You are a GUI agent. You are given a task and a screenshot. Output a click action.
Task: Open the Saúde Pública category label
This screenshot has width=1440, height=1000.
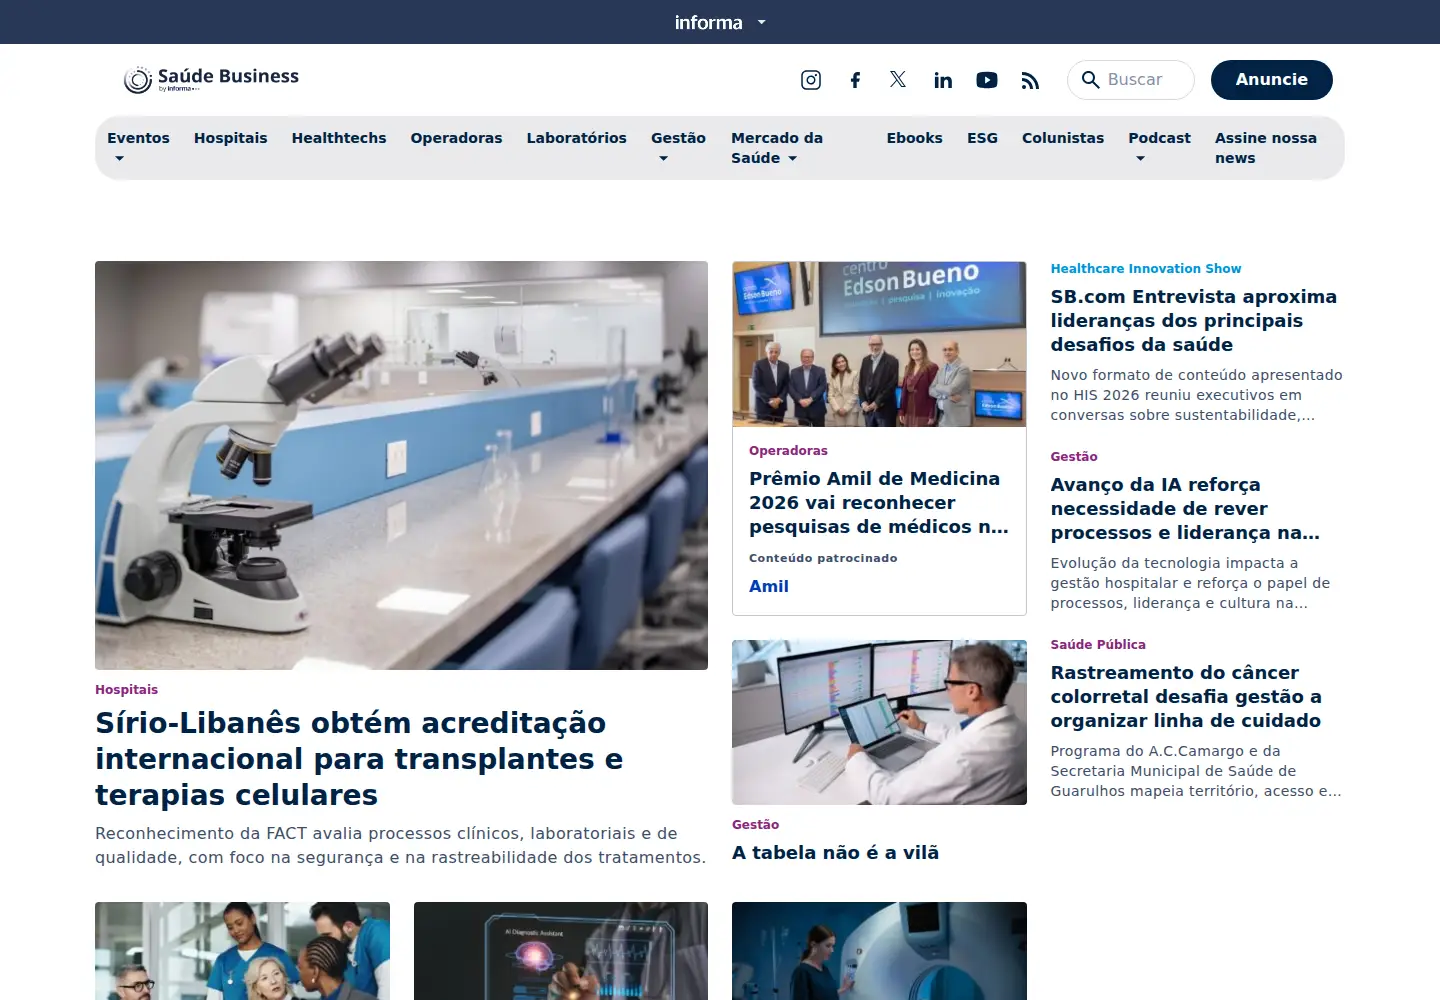1098,645
